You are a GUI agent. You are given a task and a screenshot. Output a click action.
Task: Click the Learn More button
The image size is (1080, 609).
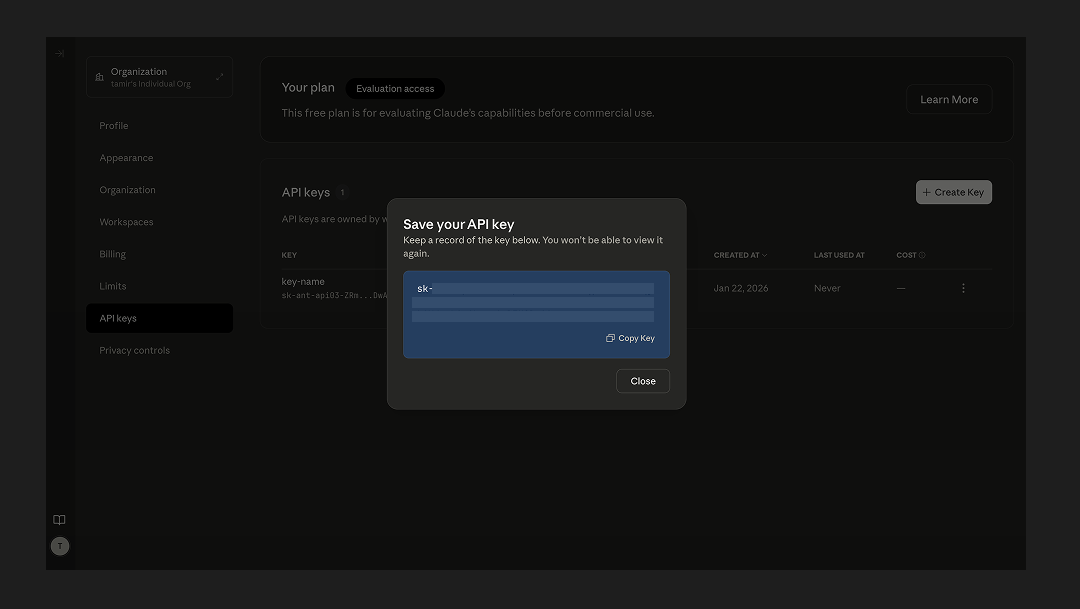pos(948,99)
